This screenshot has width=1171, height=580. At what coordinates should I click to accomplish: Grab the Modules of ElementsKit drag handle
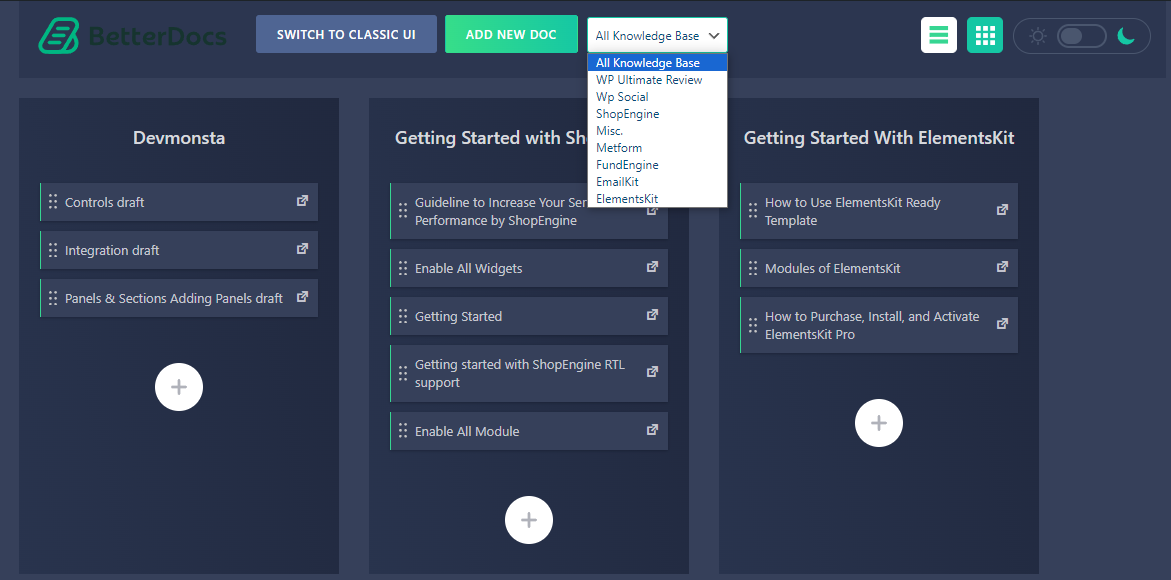coord(753,268)
